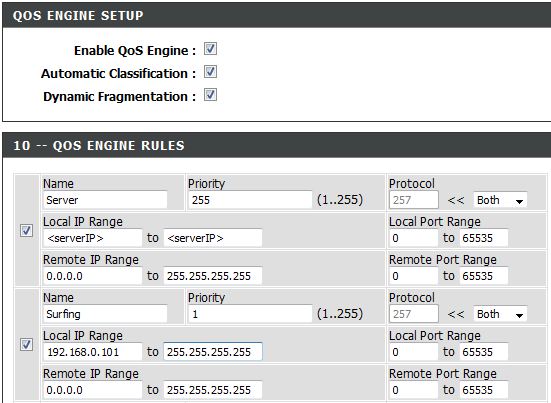Click Server rule Local IP Range start field
551x403 pixels.
pyautogui.click(x=93, y=238)
